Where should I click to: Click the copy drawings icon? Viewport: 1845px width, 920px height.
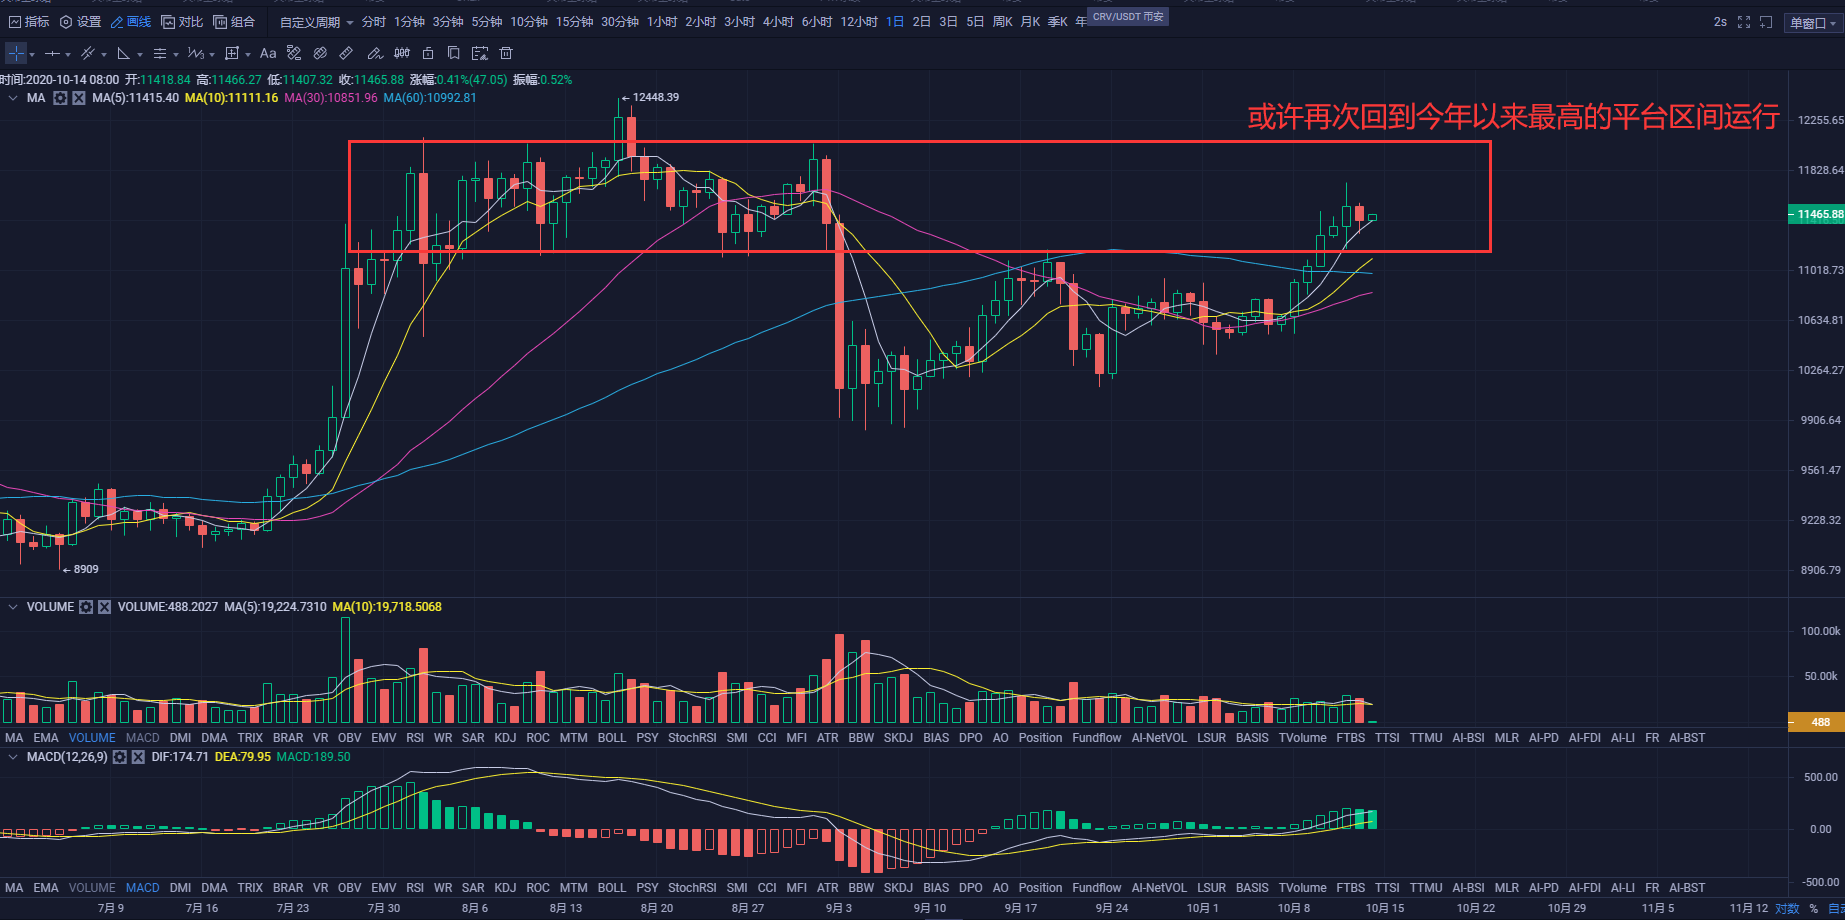[x=454, y=53]
